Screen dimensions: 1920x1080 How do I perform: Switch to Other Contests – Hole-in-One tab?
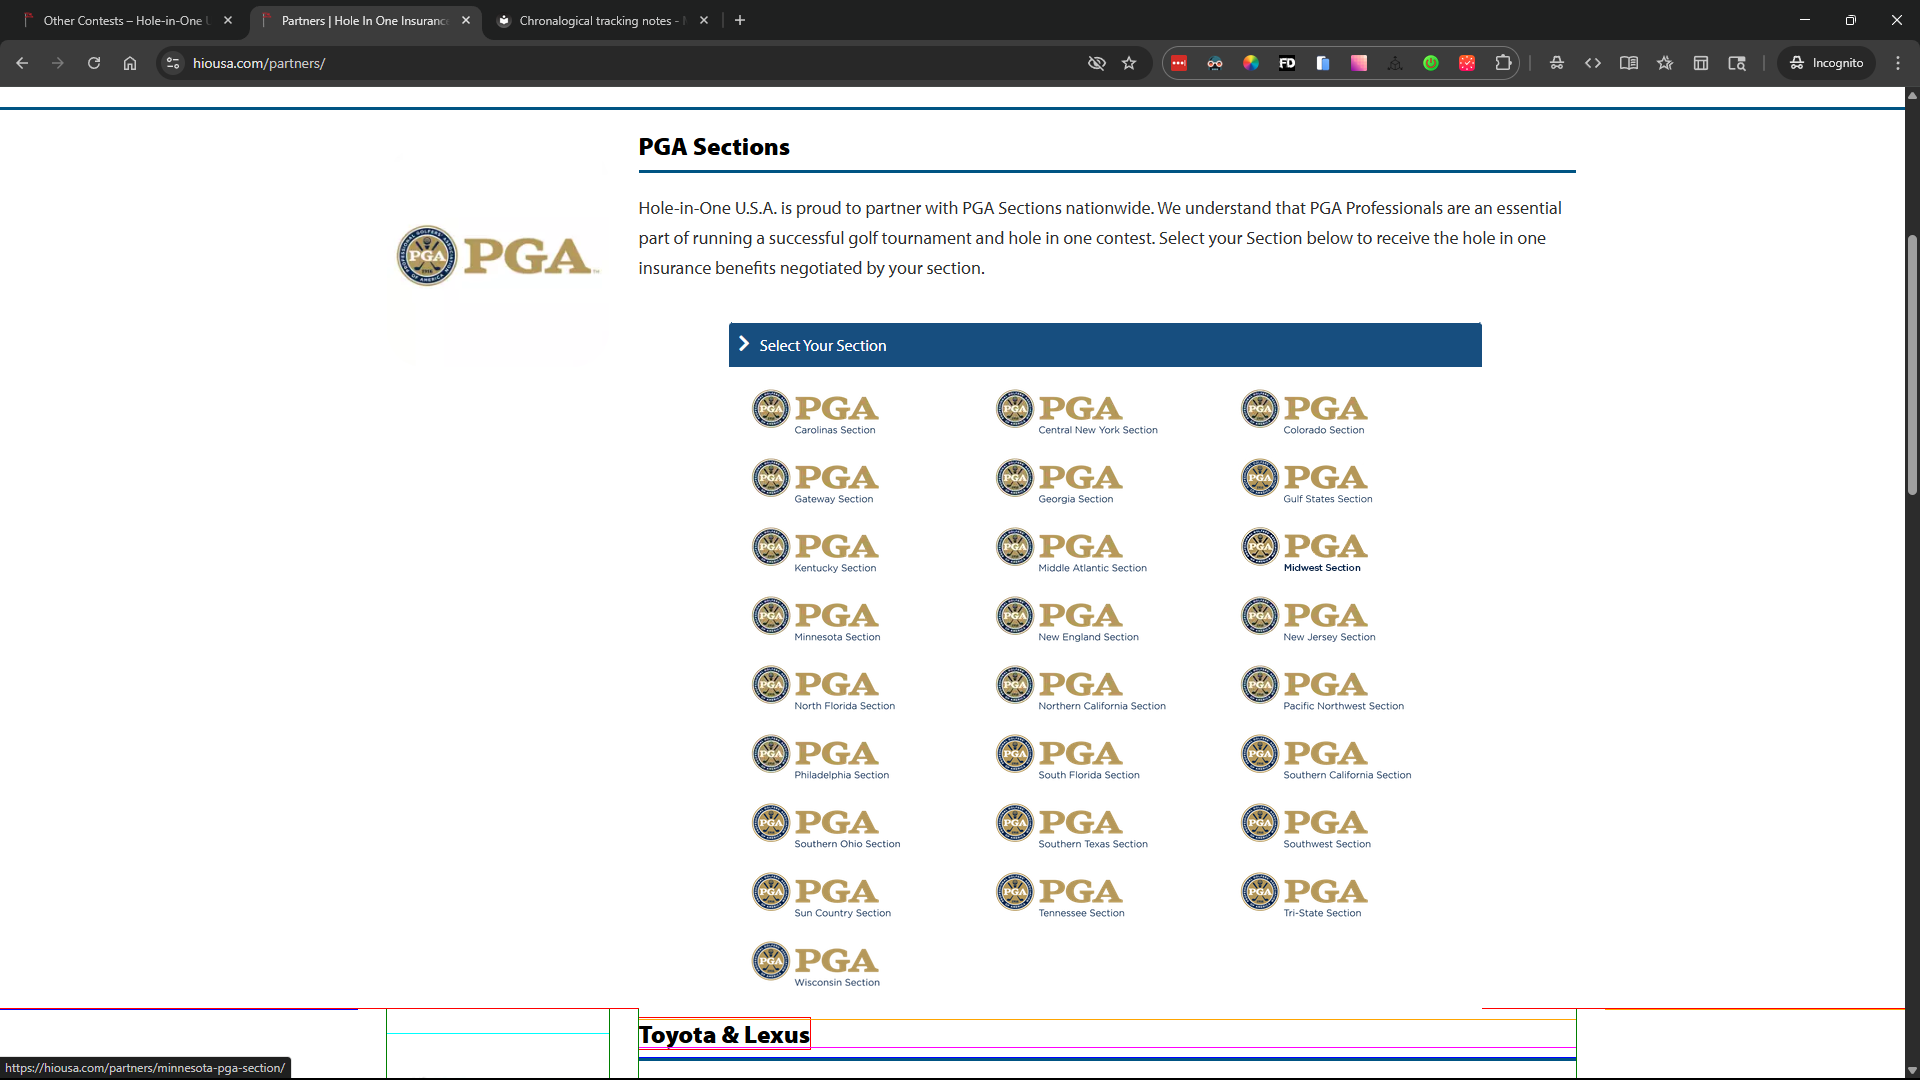[x=127, y=20]
